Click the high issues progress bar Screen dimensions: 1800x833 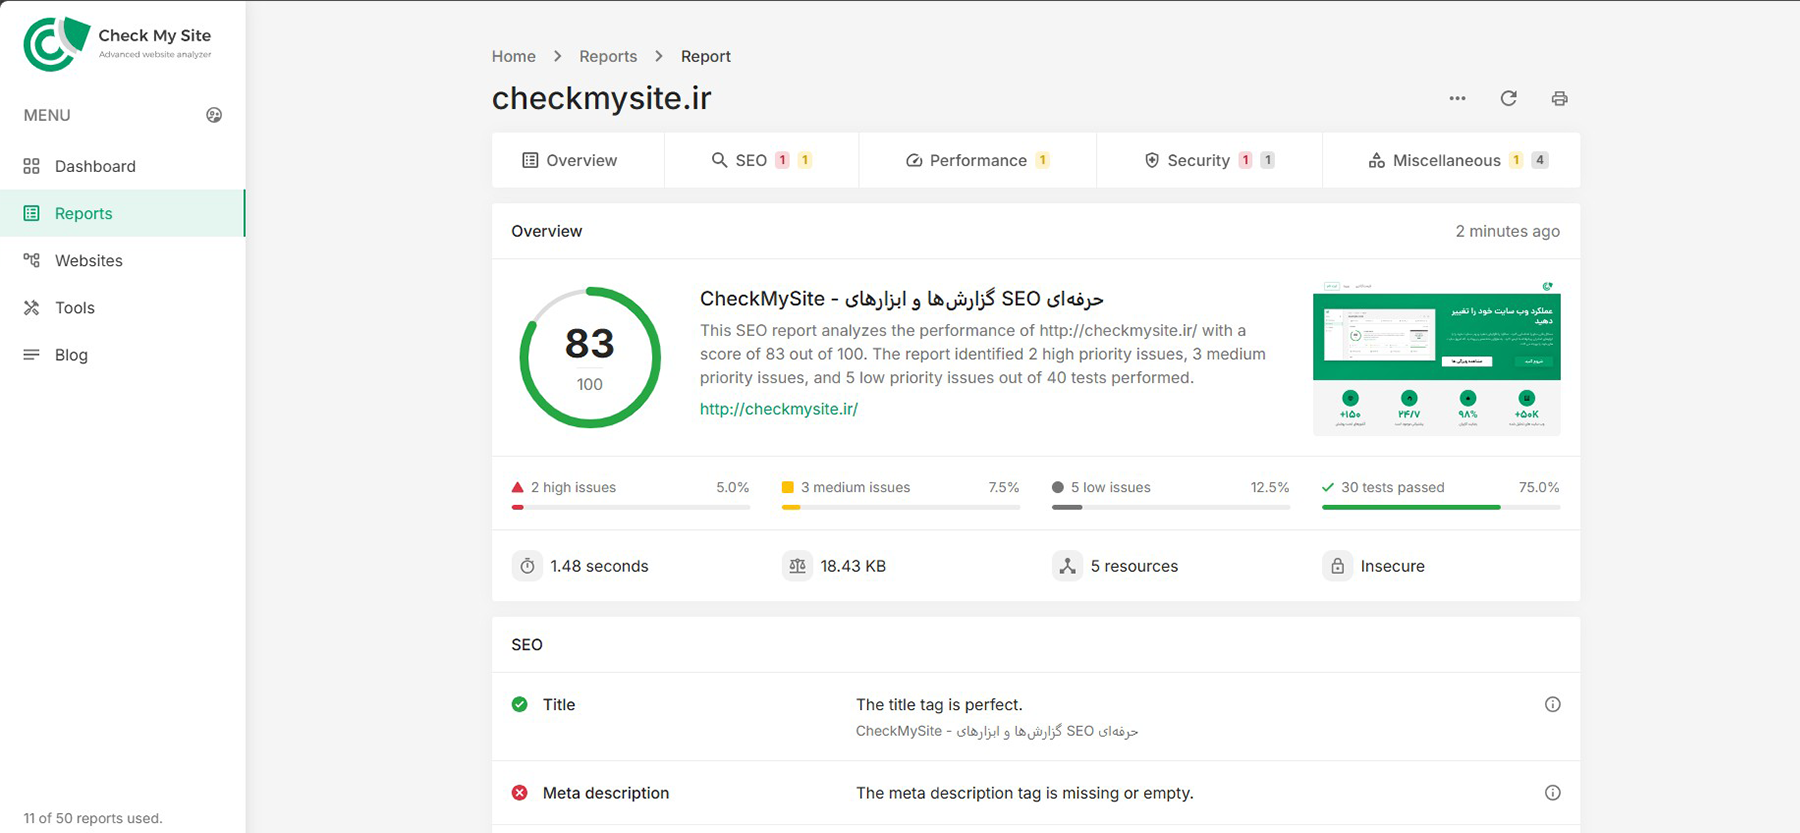(x=630, y=507)
